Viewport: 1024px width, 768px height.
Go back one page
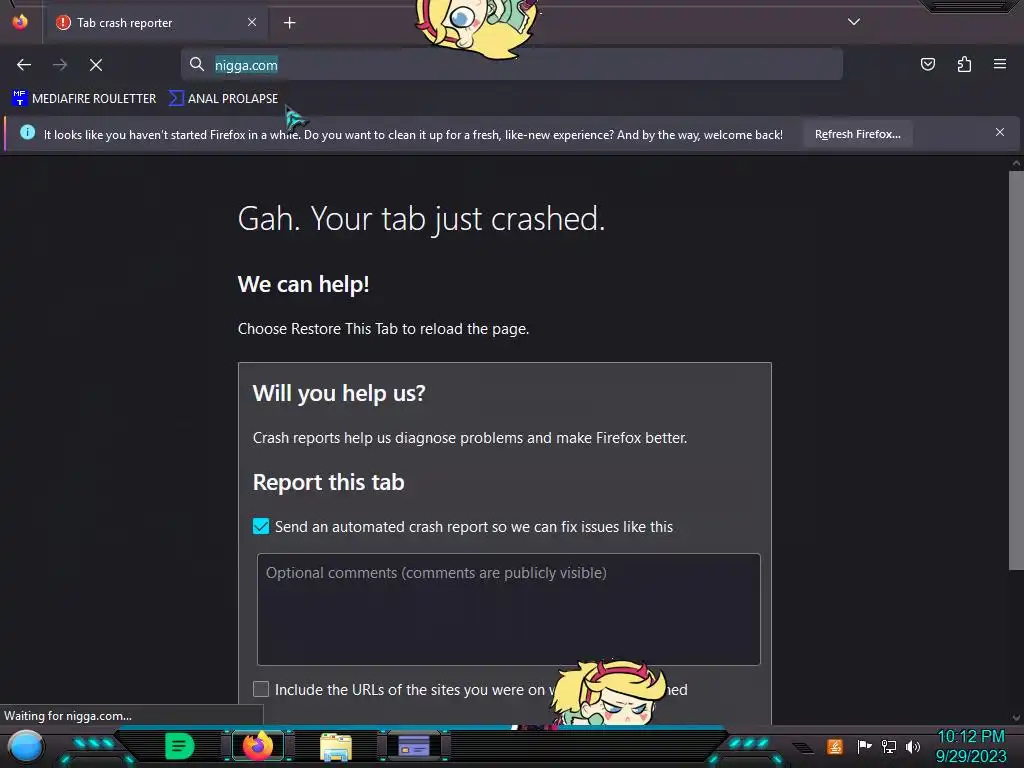tap(24, 65)
